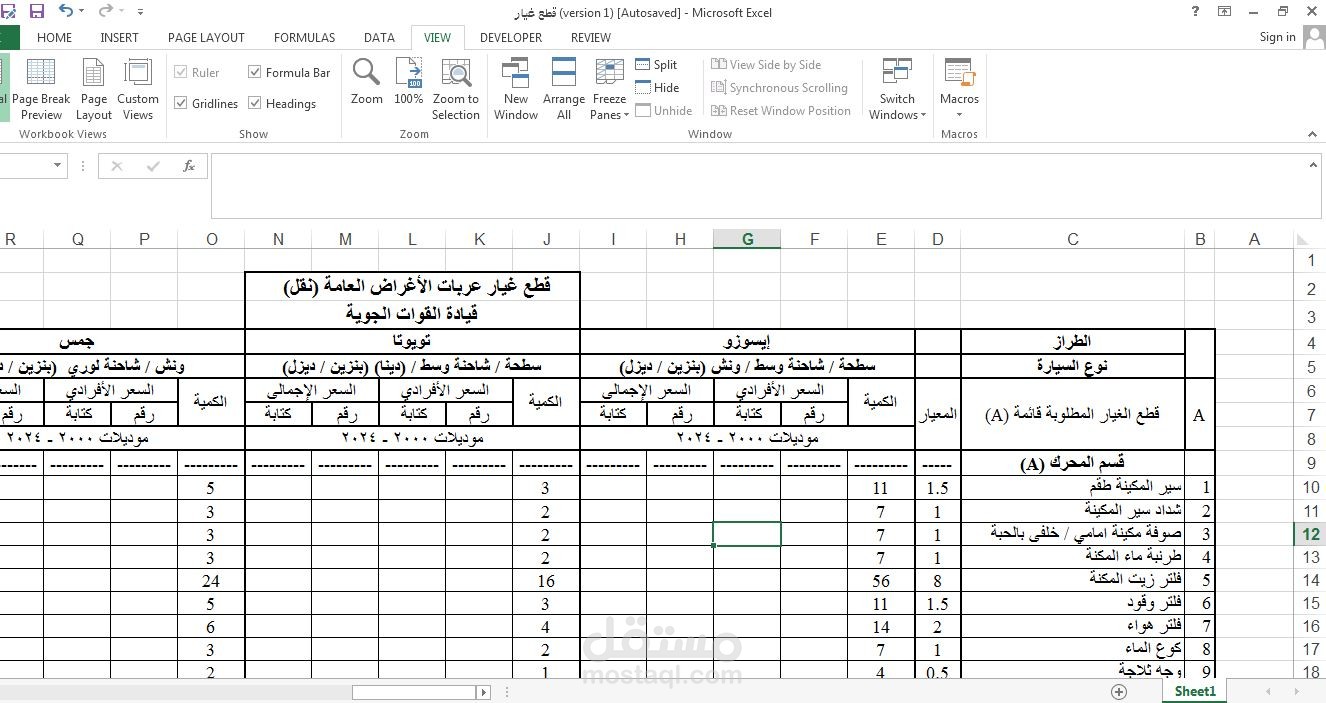The image size is (1326, 703).
Task: Open Custom Views dialog
Action: pos(138,89)
